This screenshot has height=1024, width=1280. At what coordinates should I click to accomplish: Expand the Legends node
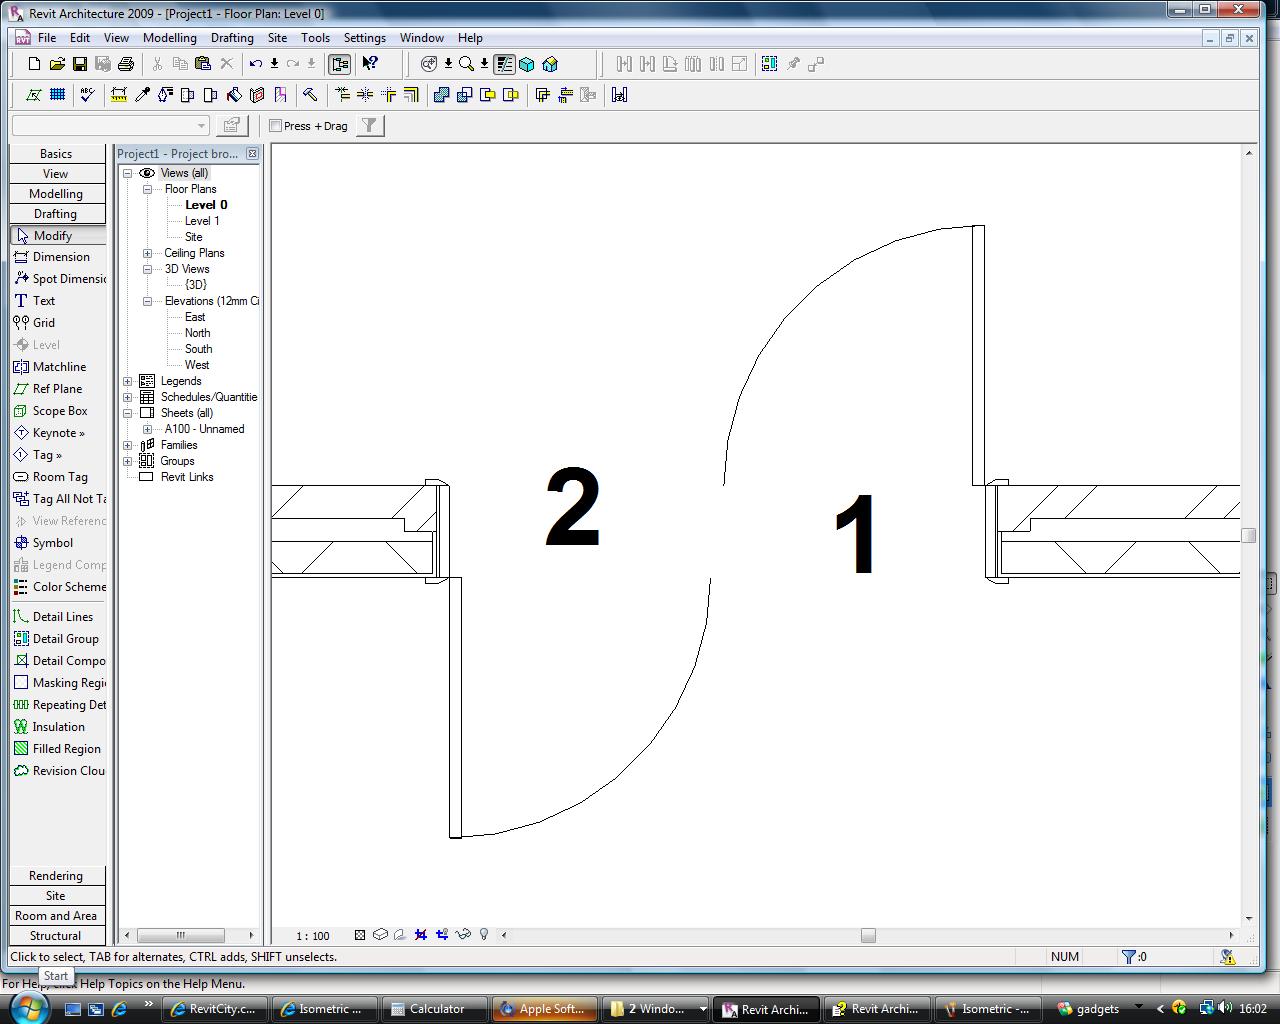coord(128,381)
